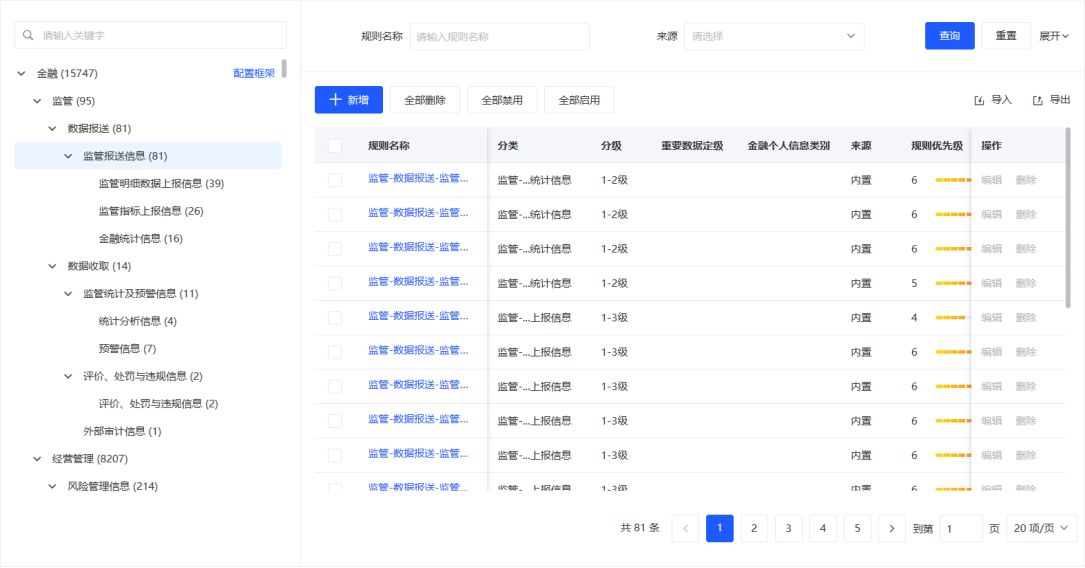Click the import icon next to 导入

coord(979,100)
